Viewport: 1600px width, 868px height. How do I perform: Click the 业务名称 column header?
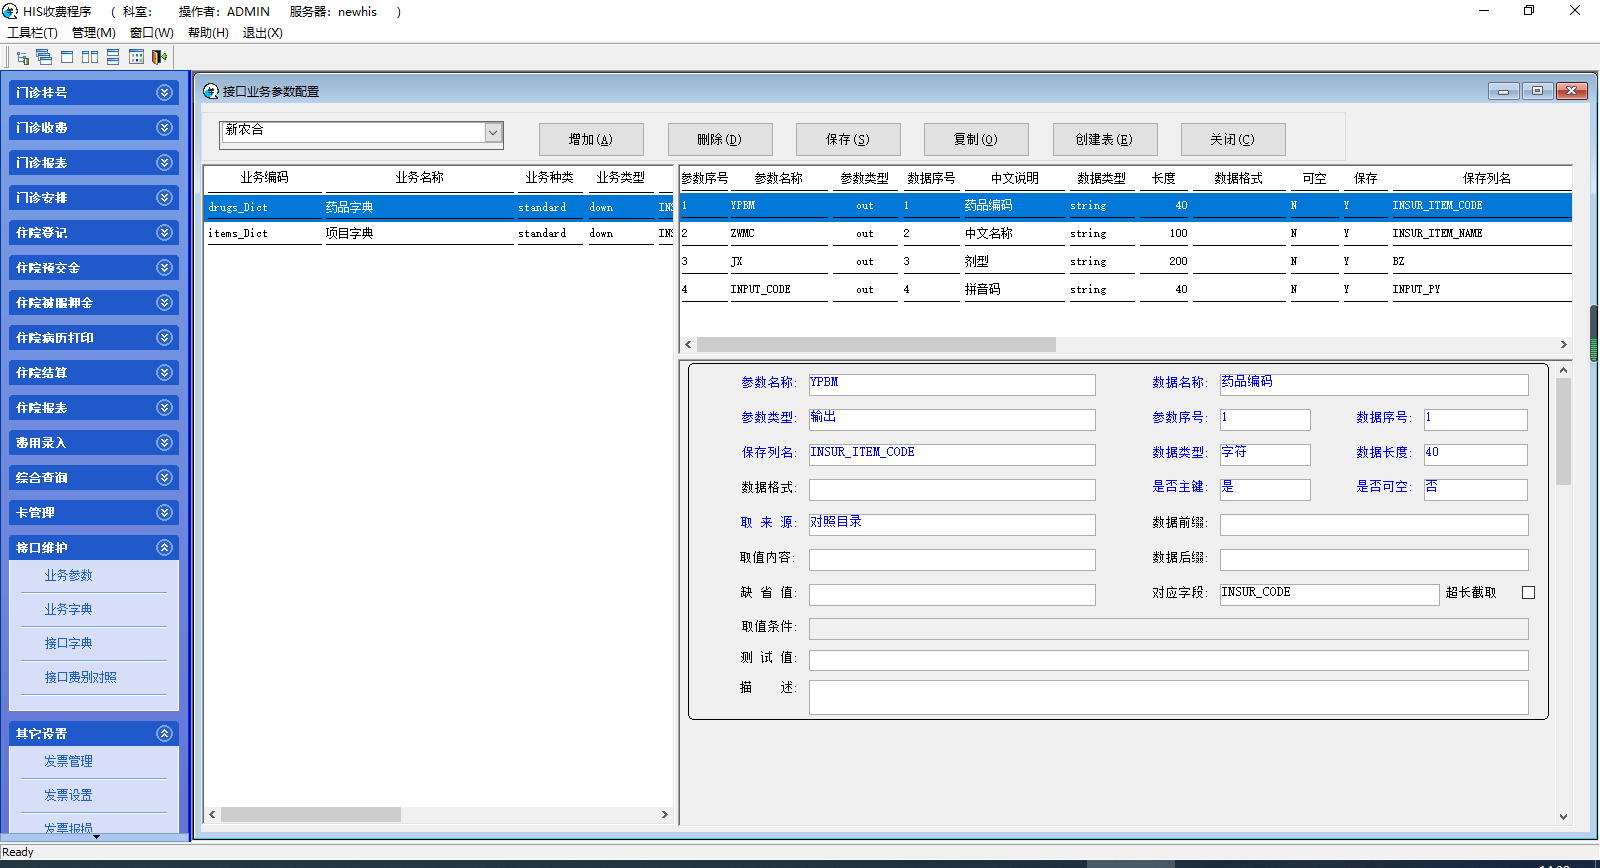(x=419, y=177)
